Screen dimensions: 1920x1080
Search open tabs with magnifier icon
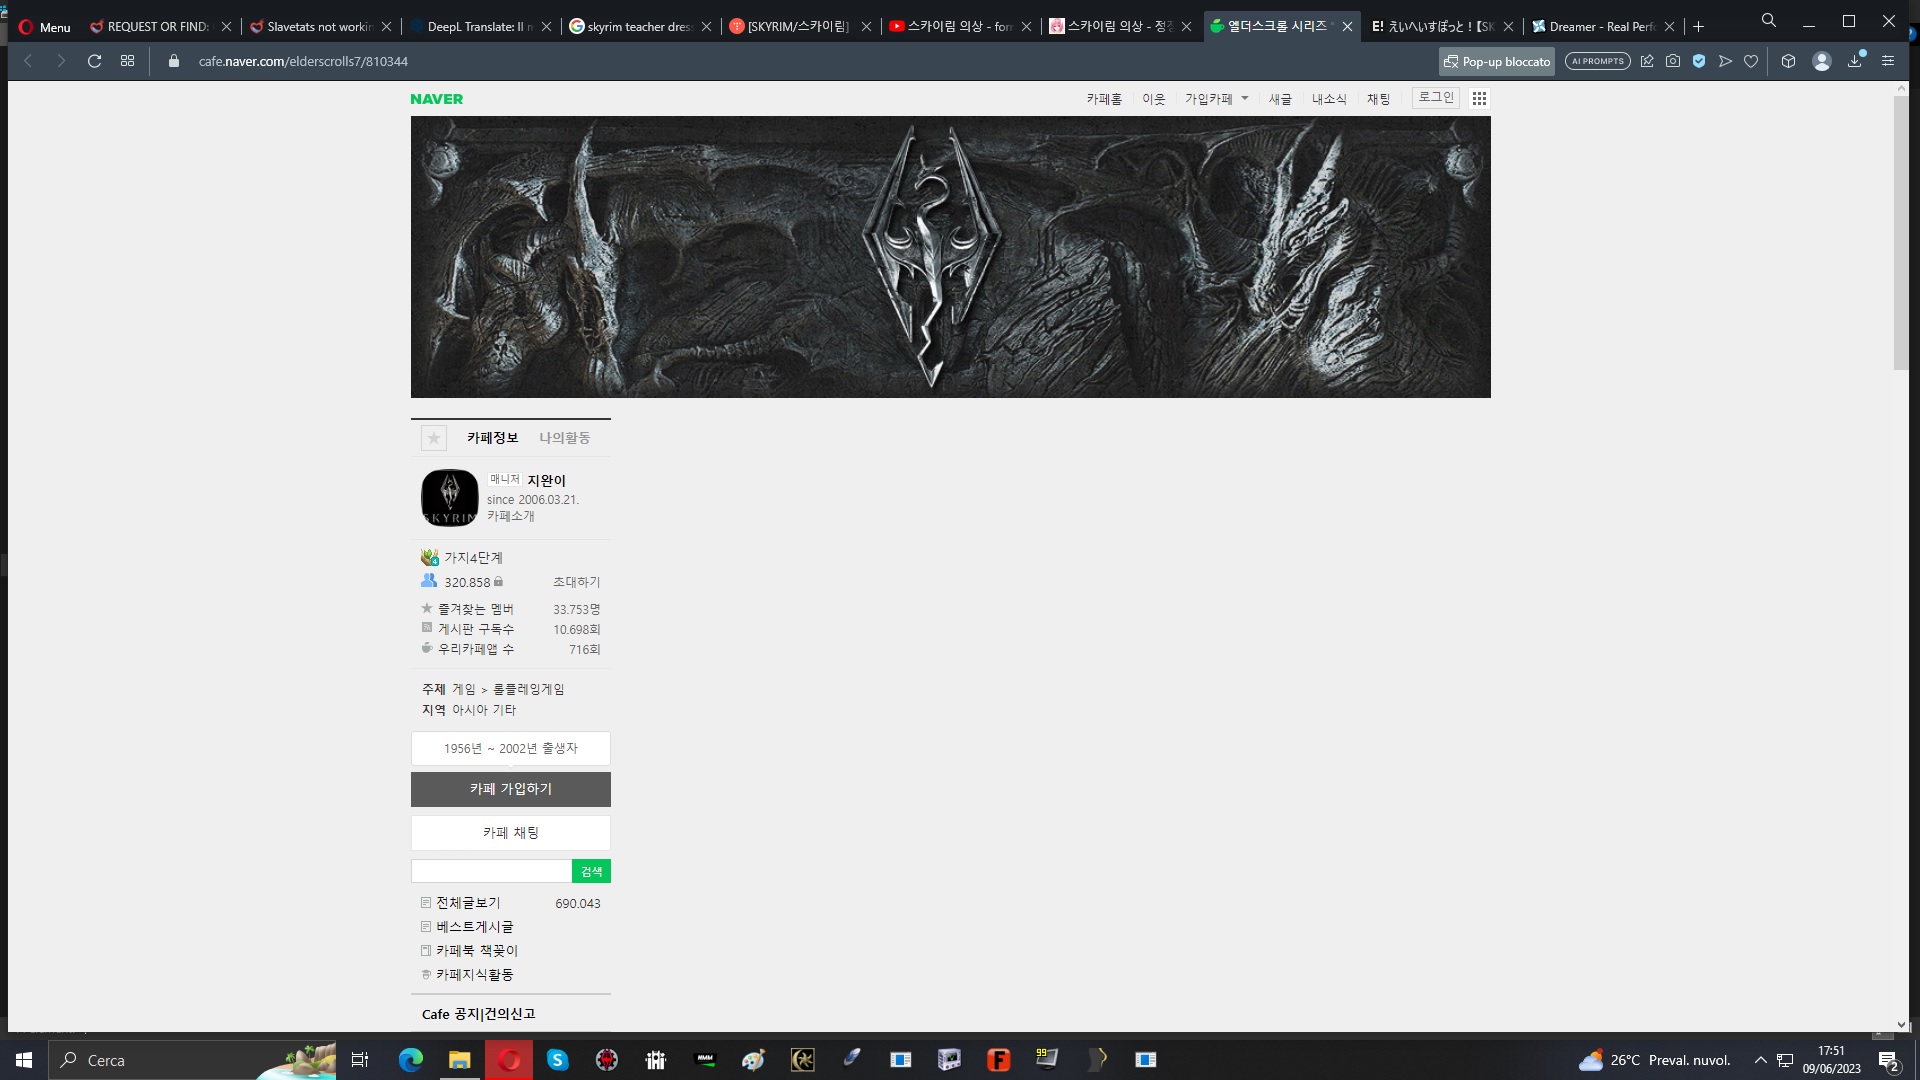pos(1769,20)
